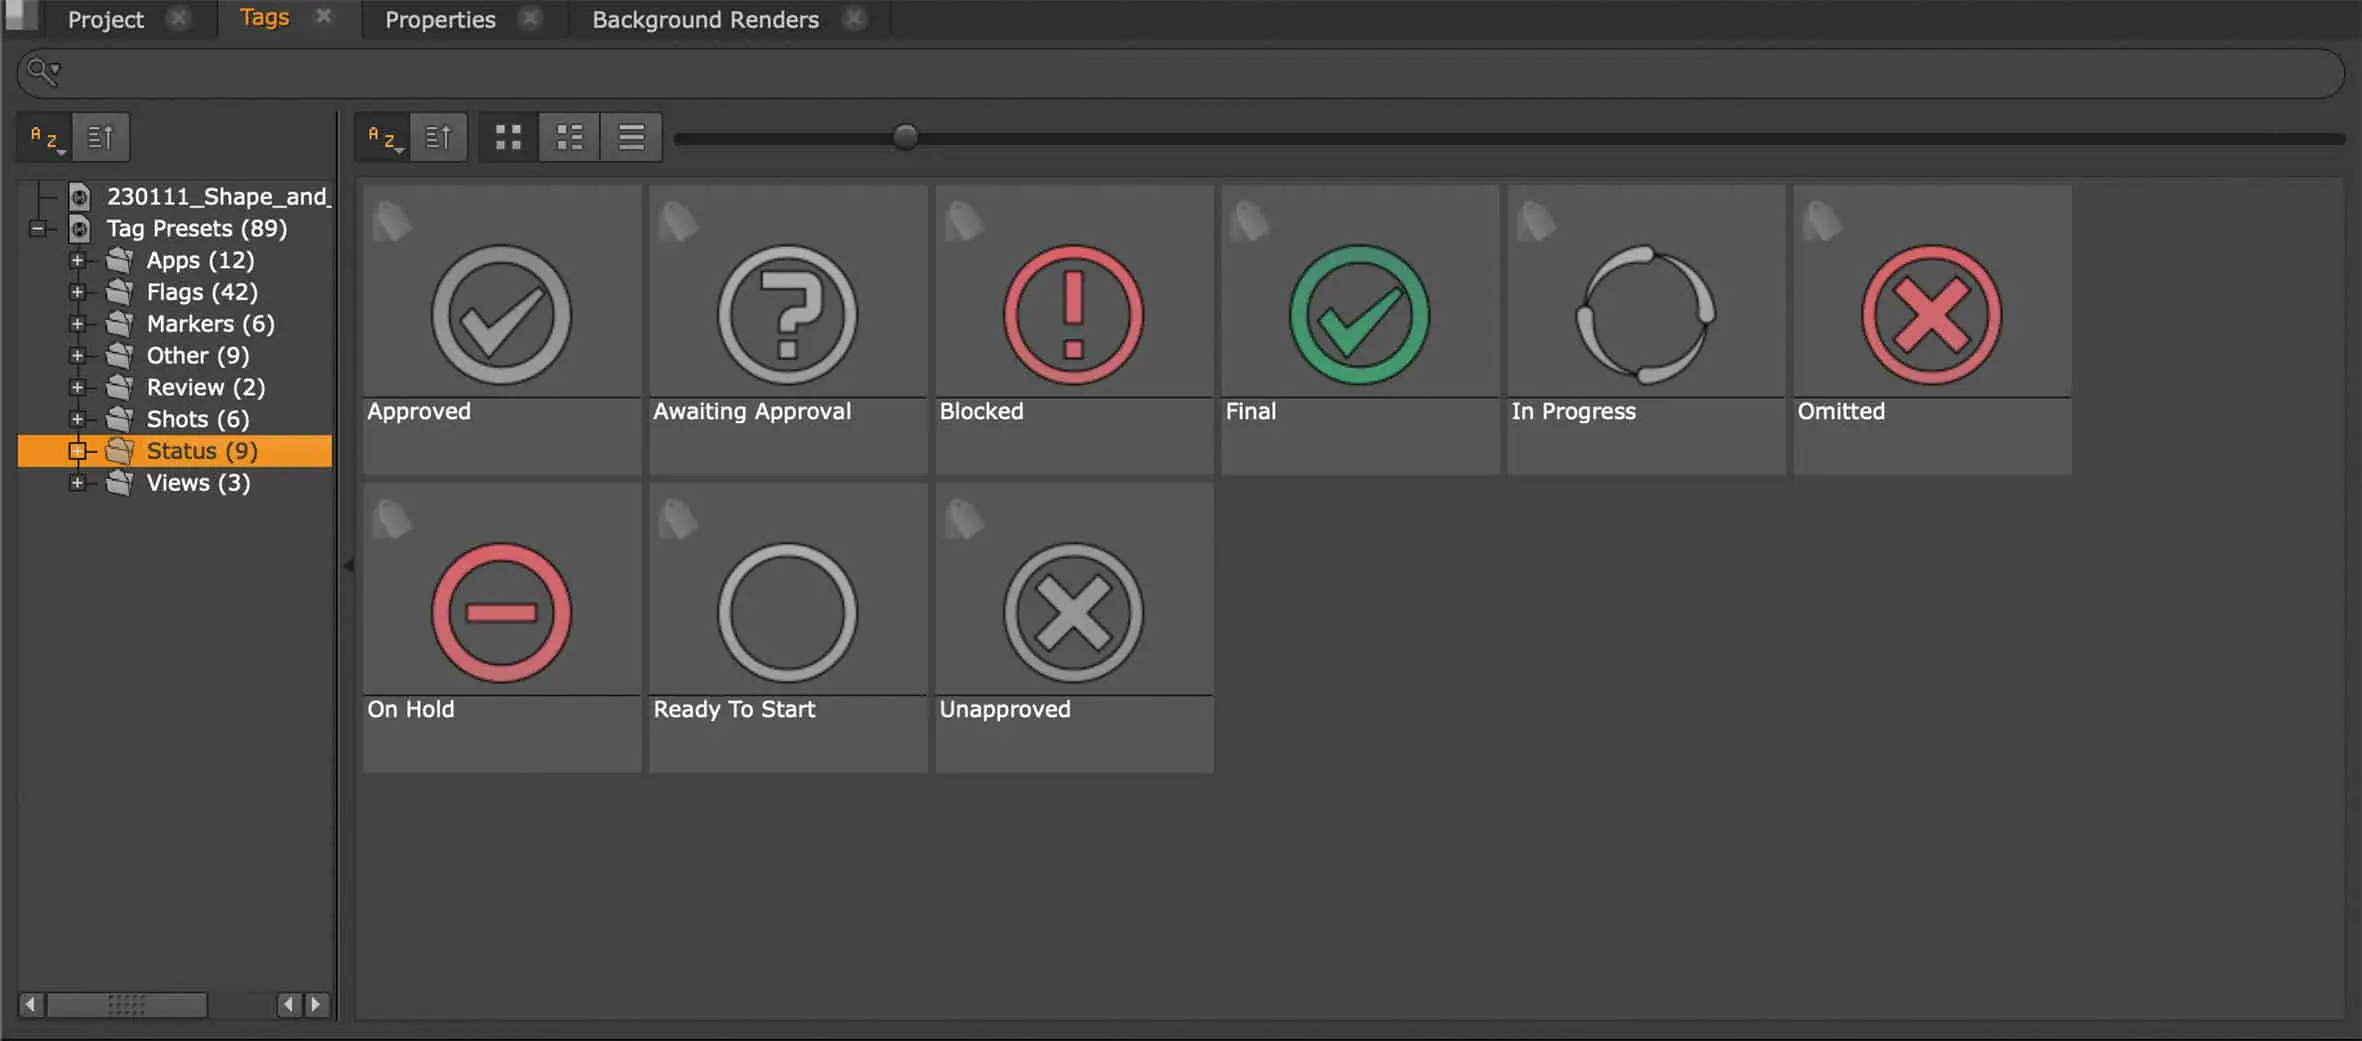The image size is (2362, 1041).
Task: Select the On Hold minus tag icon
Action: [x=501, y=613]
